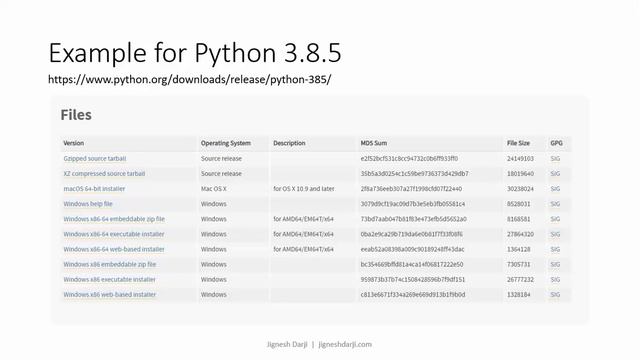Download Windows x86-64 executable installer

[114, 234]
